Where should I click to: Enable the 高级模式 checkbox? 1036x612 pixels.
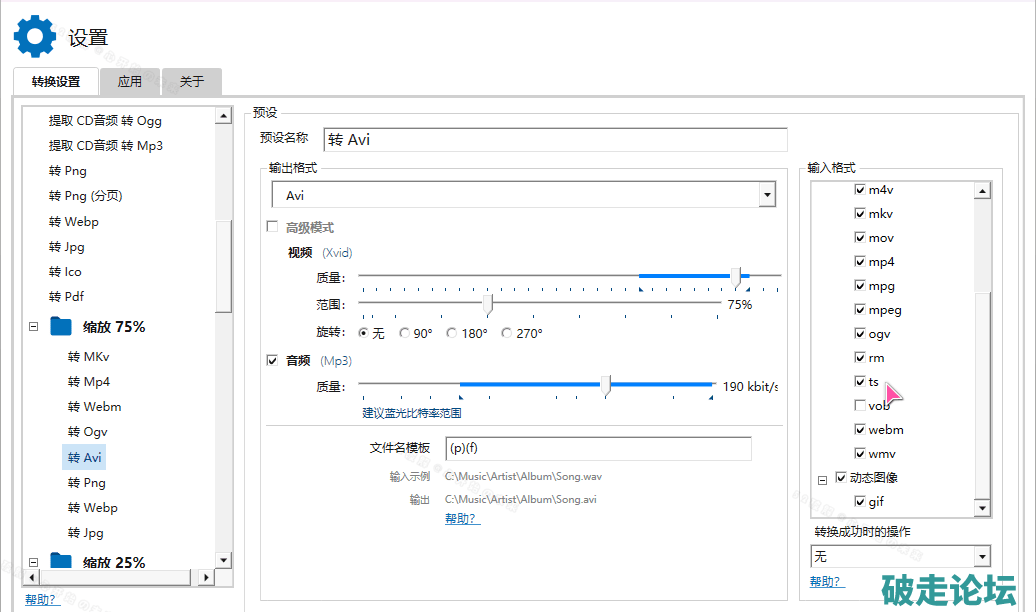[272, 227]
